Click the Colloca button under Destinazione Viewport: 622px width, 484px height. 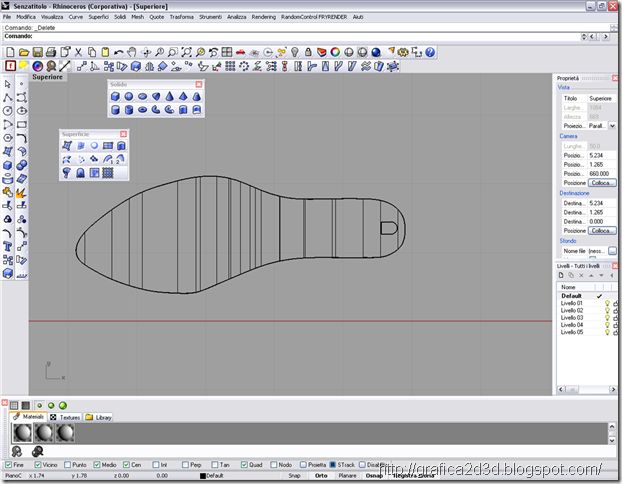[x=602, y=231]
